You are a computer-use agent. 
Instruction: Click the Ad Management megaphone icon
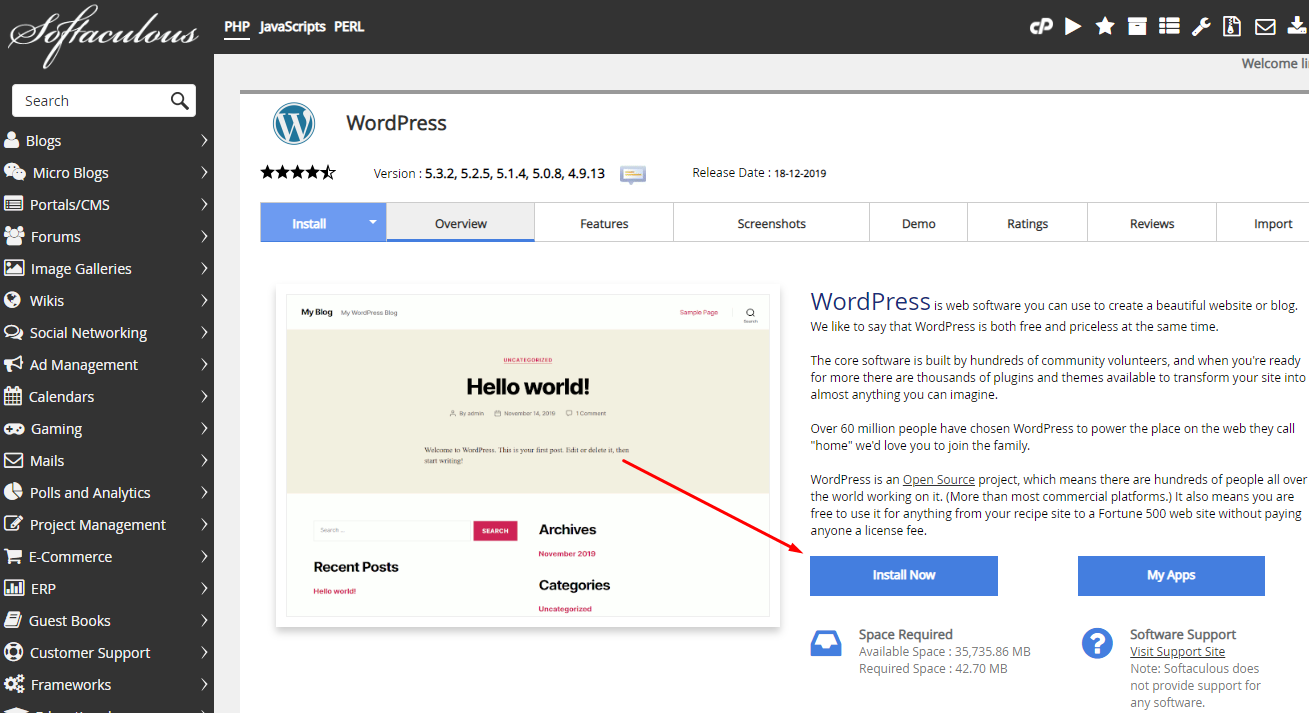pos(13,364)
